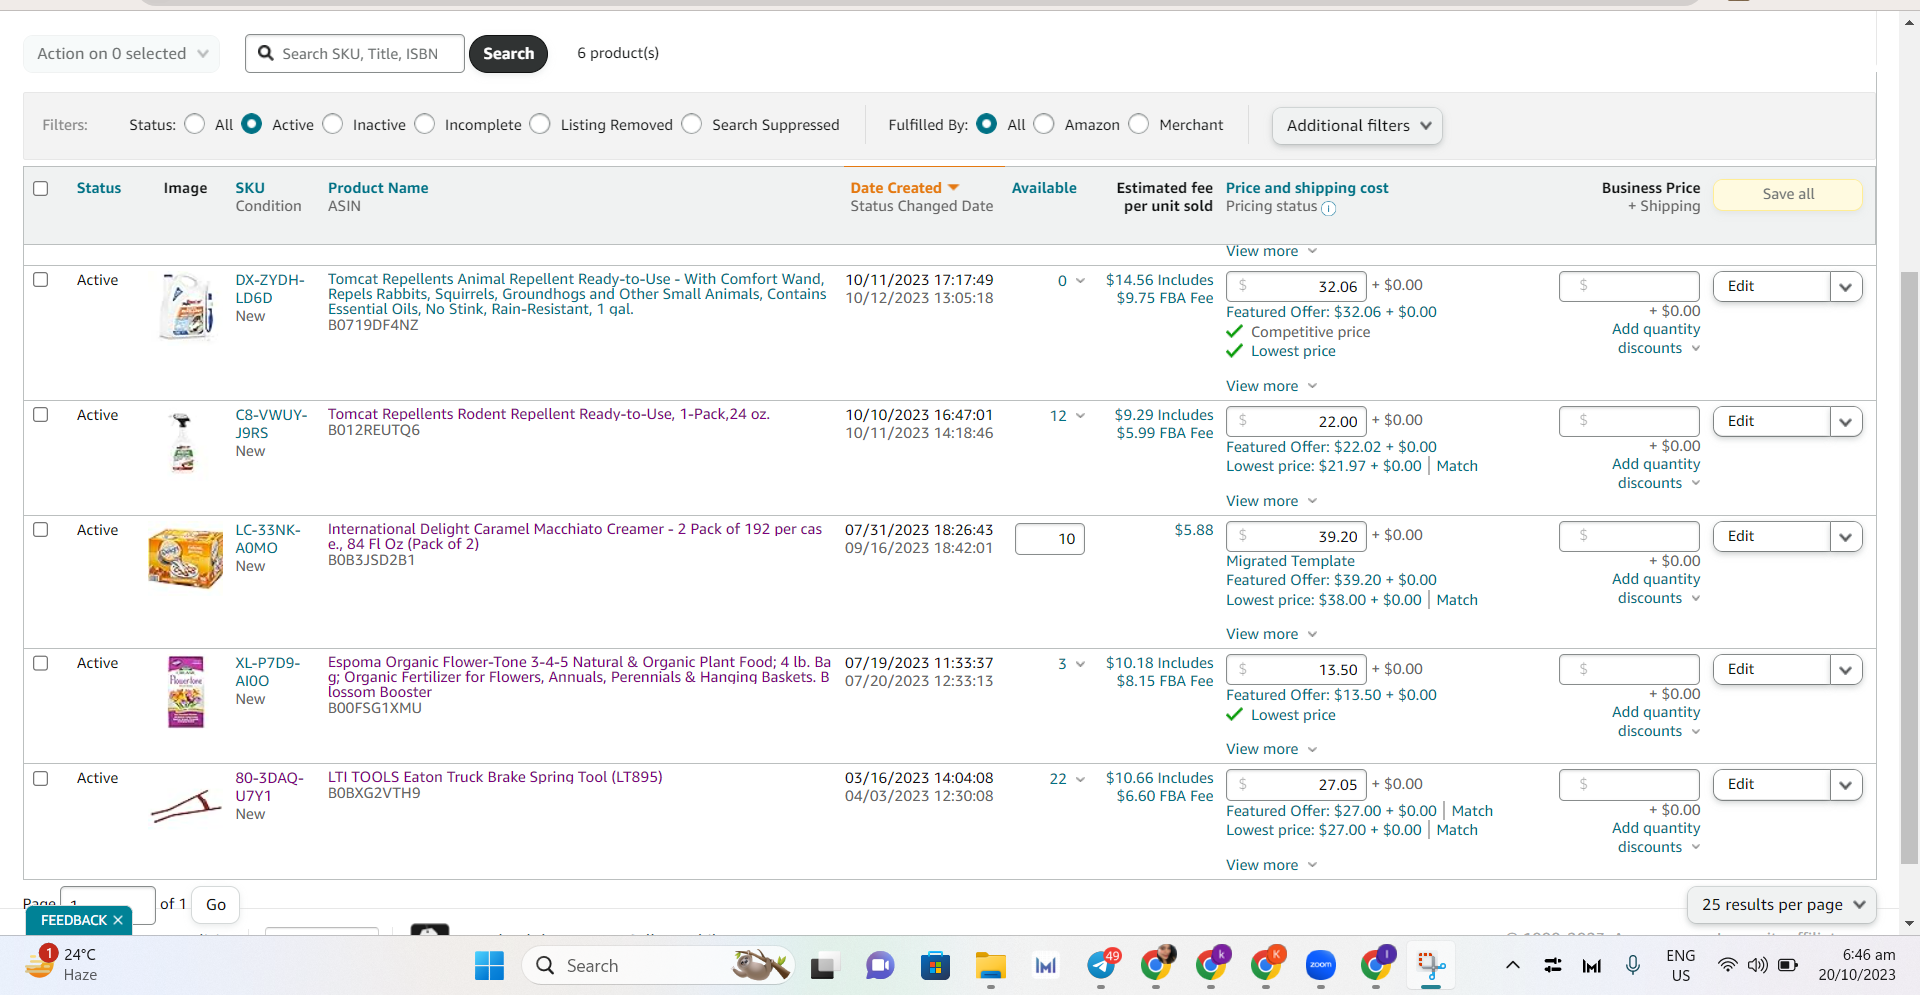The width and height of the screenshot is (1920, 995).
Task: Show hidden system tray icons
Action: pyautogui.click(x=1513, y=965)
